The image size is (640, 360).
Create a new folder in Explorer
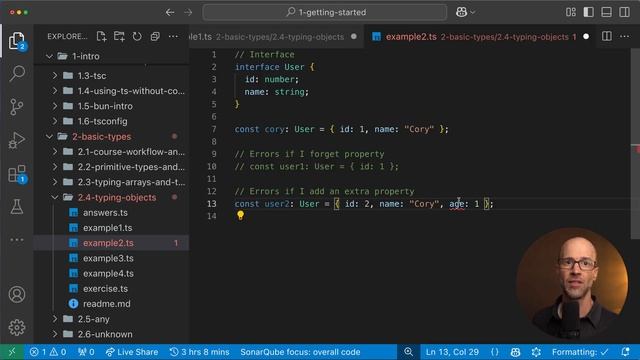pyautogui.click(x=119, y=37)
